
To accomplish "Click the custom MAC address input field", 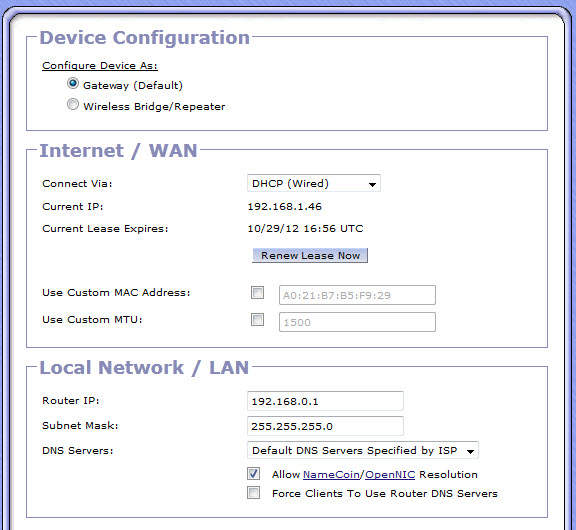I will 357,295.
